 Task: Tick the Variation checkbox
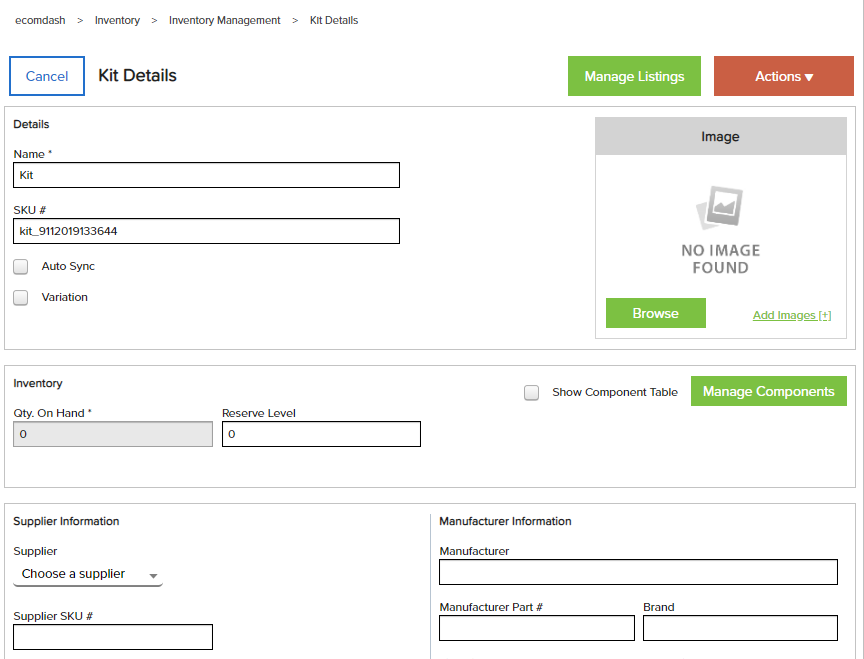coord(20,298)
